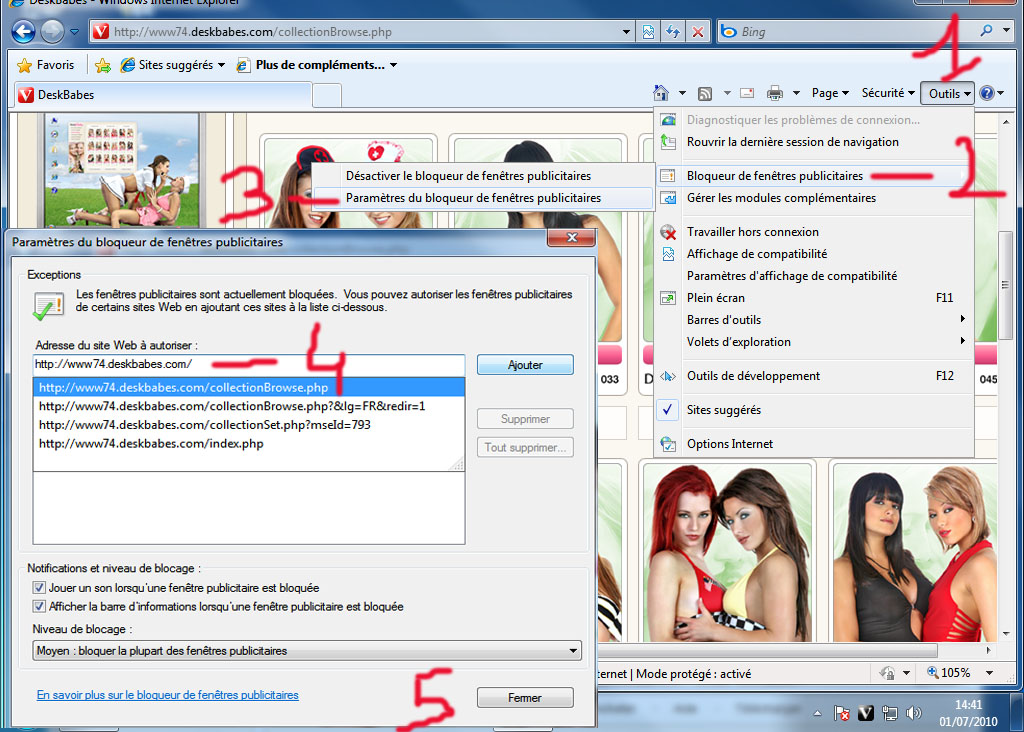Toggle 'Afficher la barre d'informations' checkbox

(40, 606)
